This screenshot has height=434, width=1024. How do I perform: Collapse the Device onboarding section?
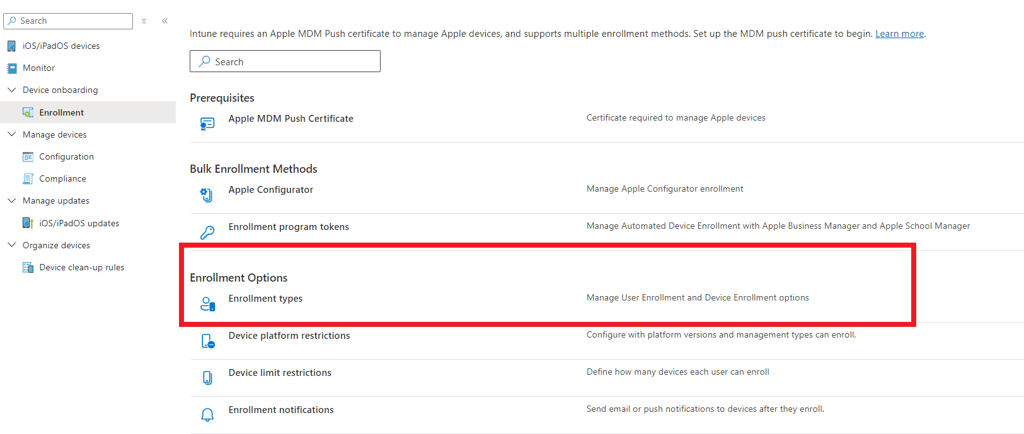tap(12, 90)
